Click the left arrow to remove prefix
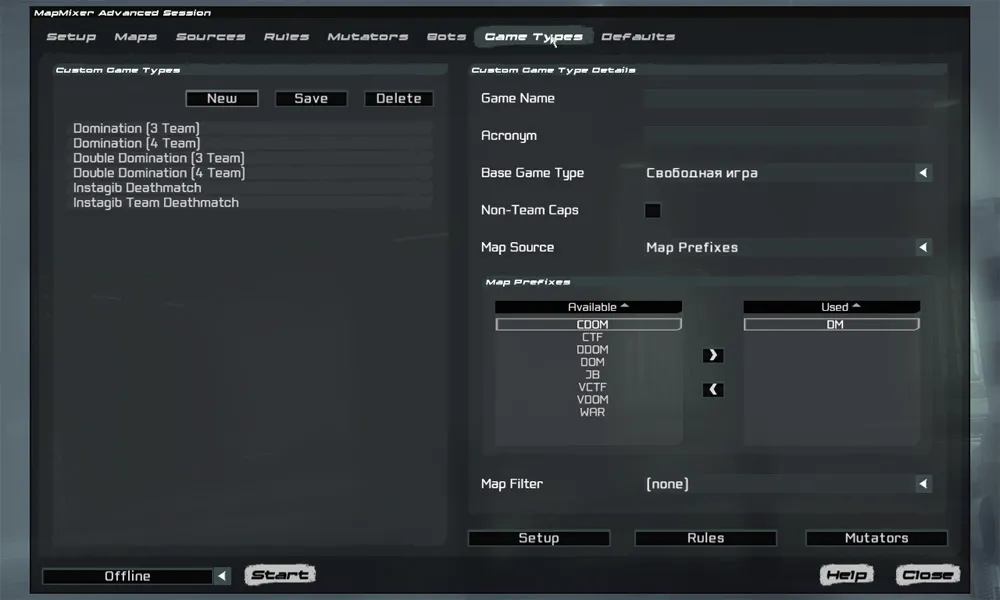 pyautogui.click(x=713, y=390)
